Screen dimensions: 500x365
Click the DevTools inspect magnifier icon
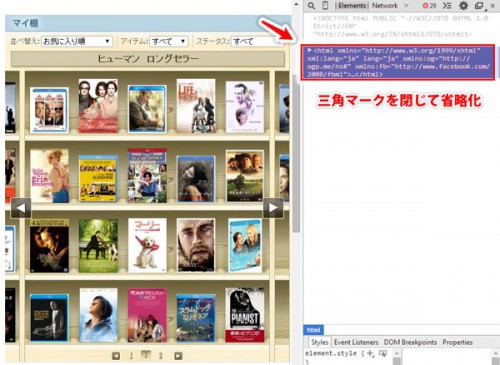pyautogui.click(x=311, y=6)
